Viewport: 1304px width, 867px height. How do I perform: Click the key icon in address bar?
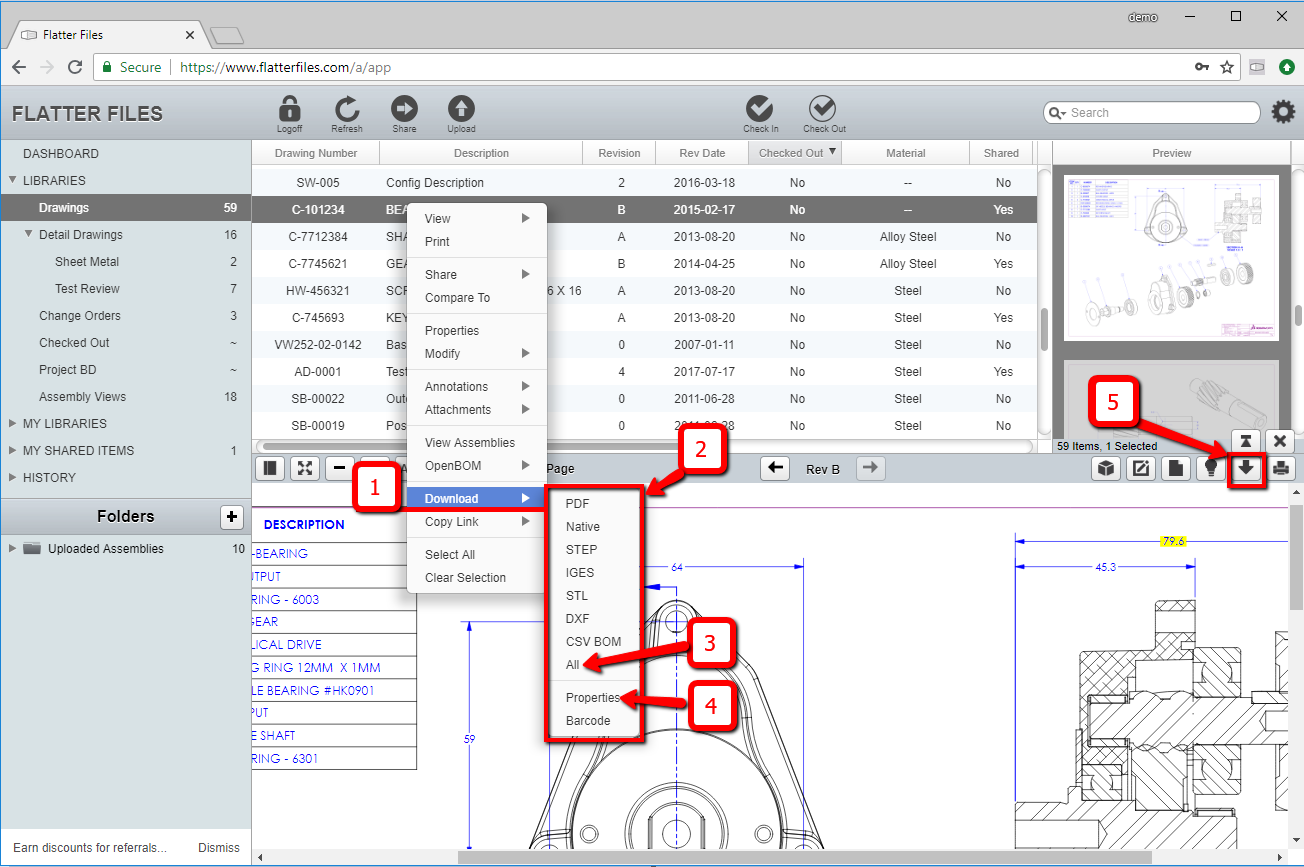pos(1201,67)
